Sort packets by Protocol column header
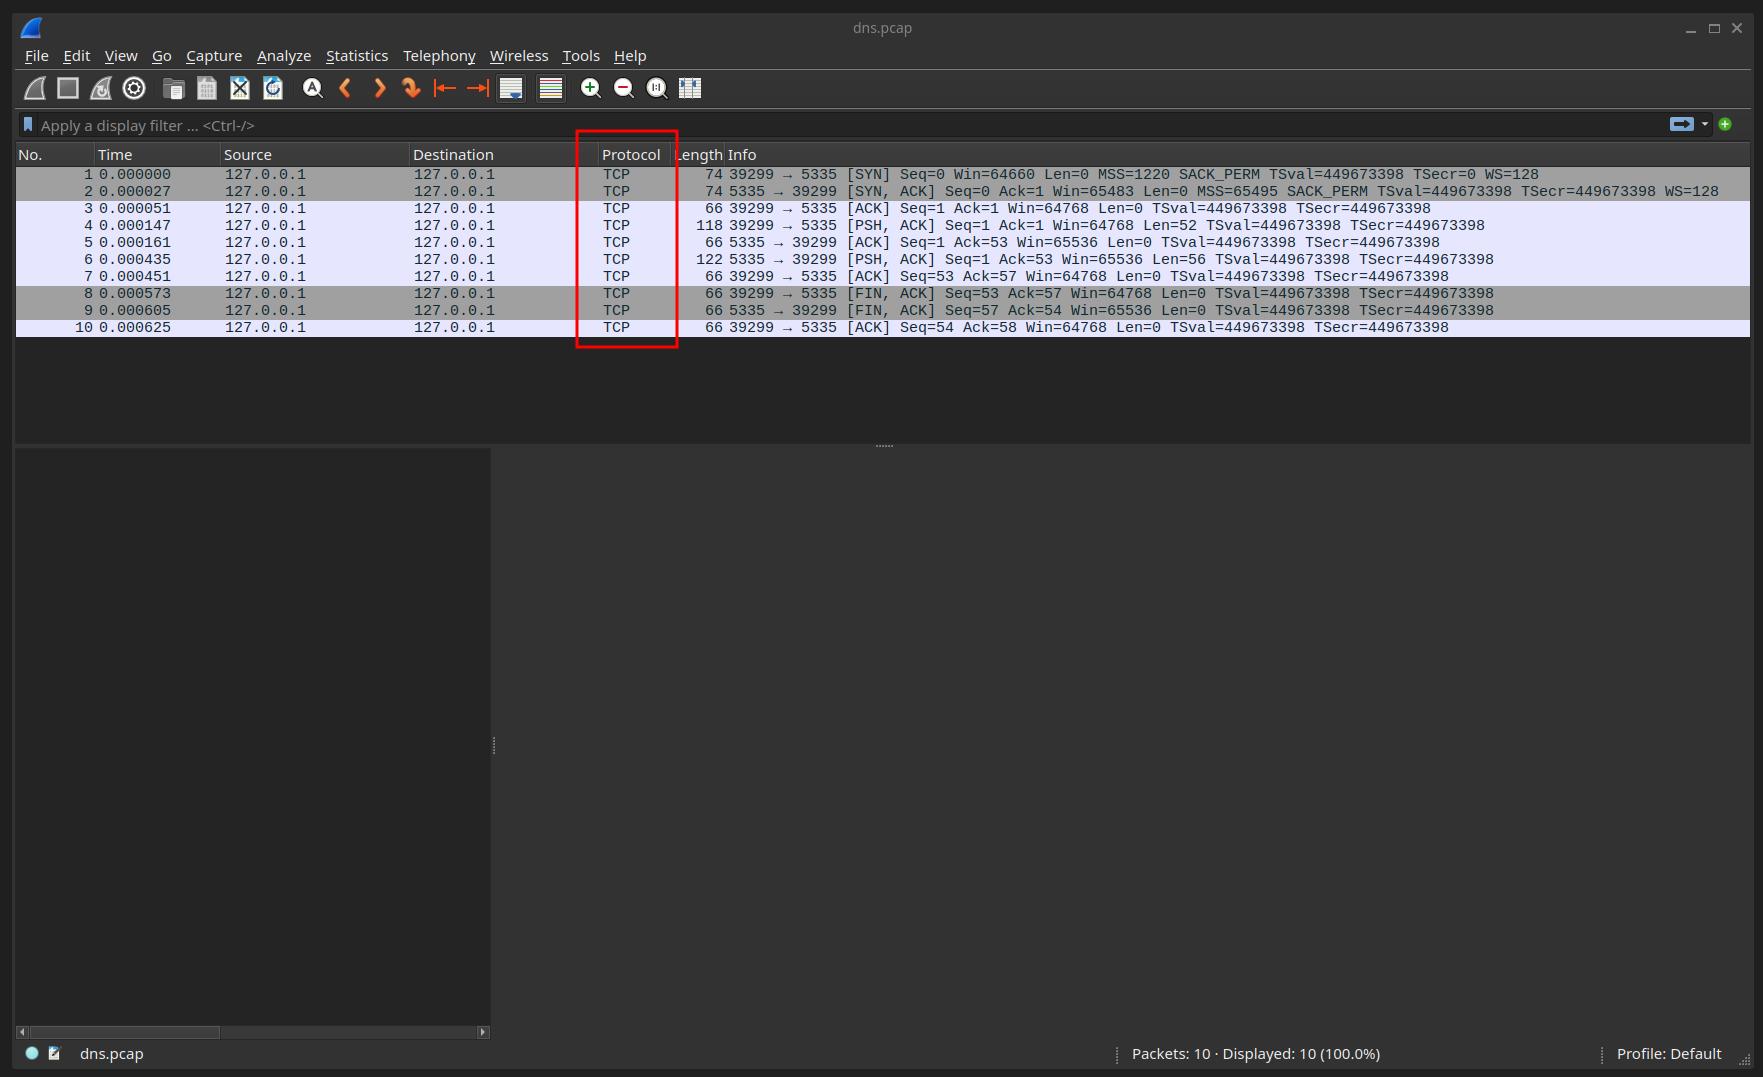The image size is (1763, 1077). (x=631, y=154)
